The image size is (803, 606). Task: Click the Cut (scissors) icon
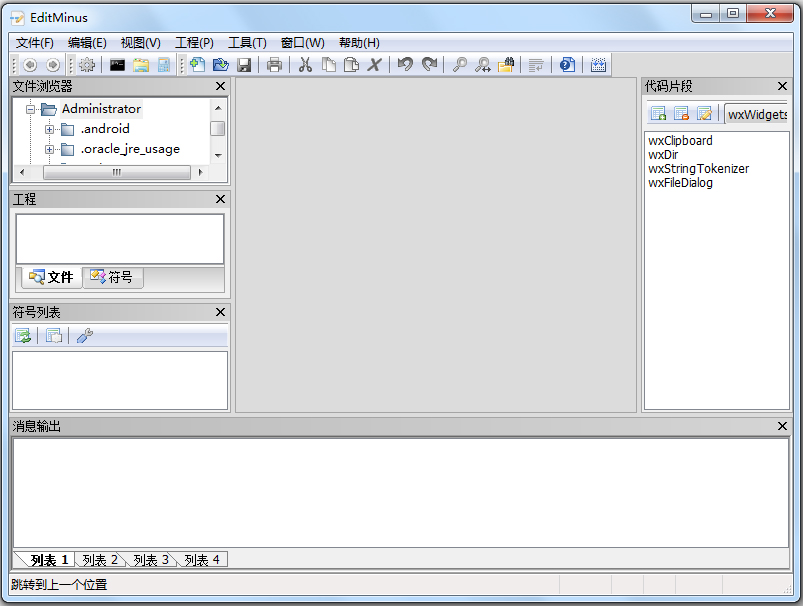coord(306,65)
